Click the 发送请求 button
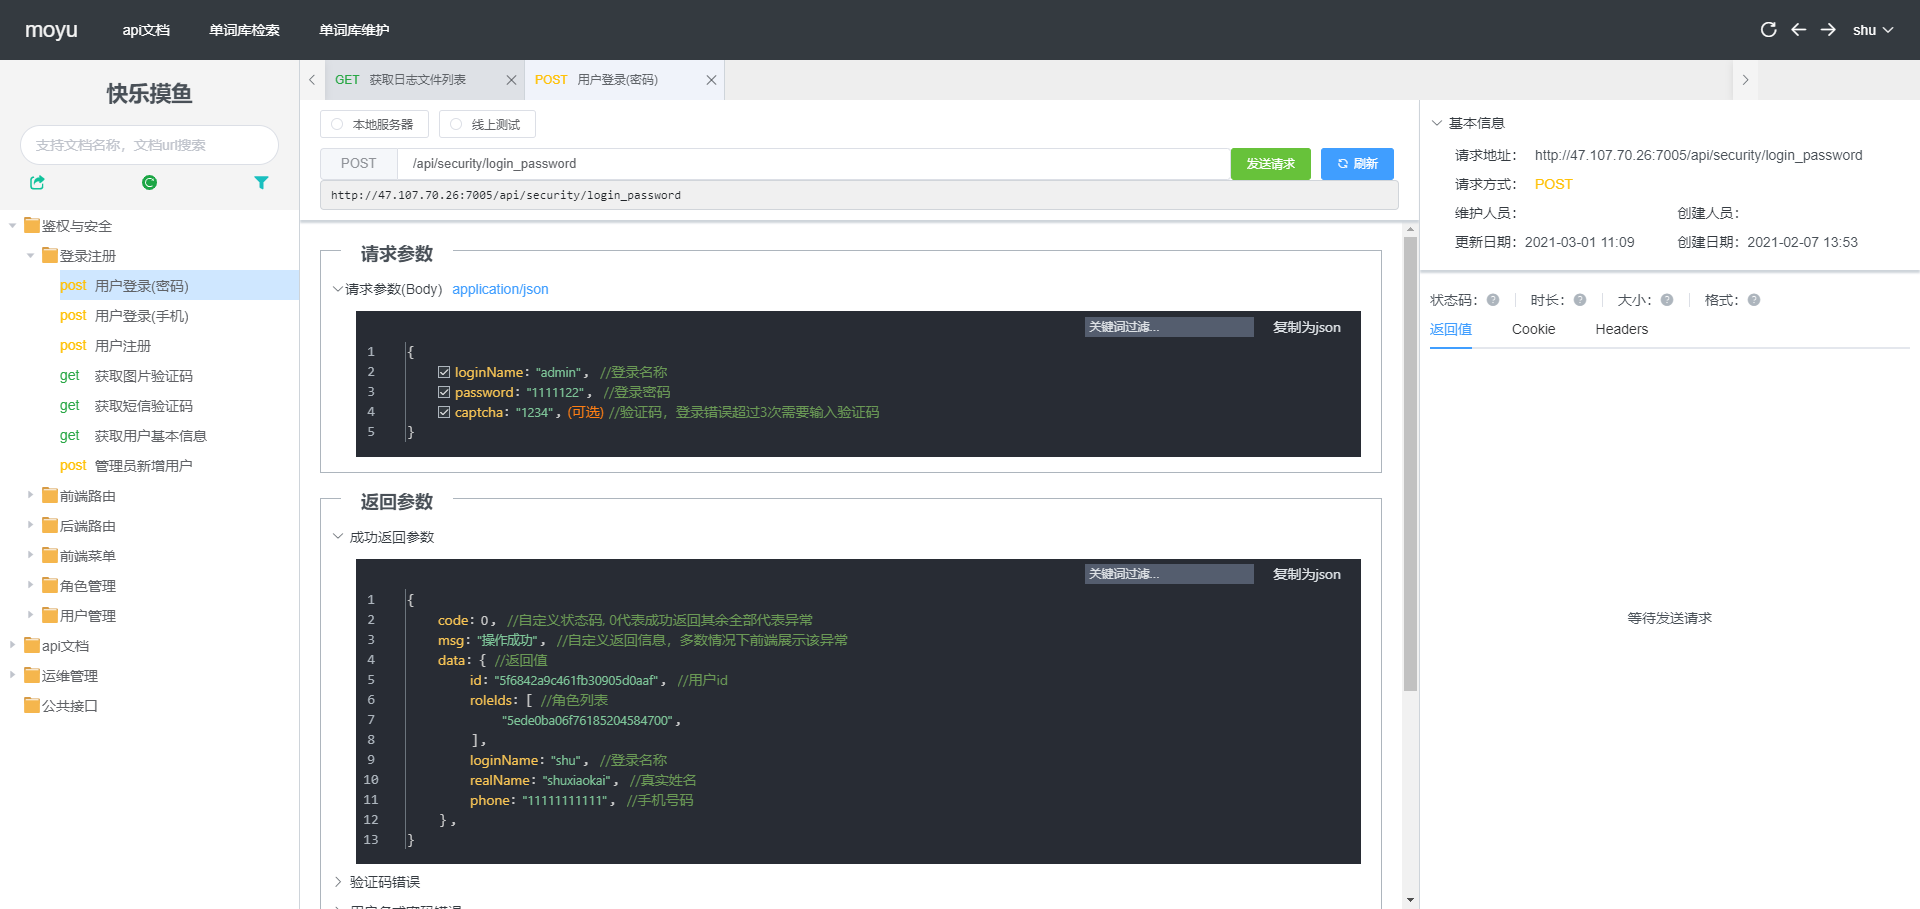This screenshot has height=909, width=1920. 1270,164
